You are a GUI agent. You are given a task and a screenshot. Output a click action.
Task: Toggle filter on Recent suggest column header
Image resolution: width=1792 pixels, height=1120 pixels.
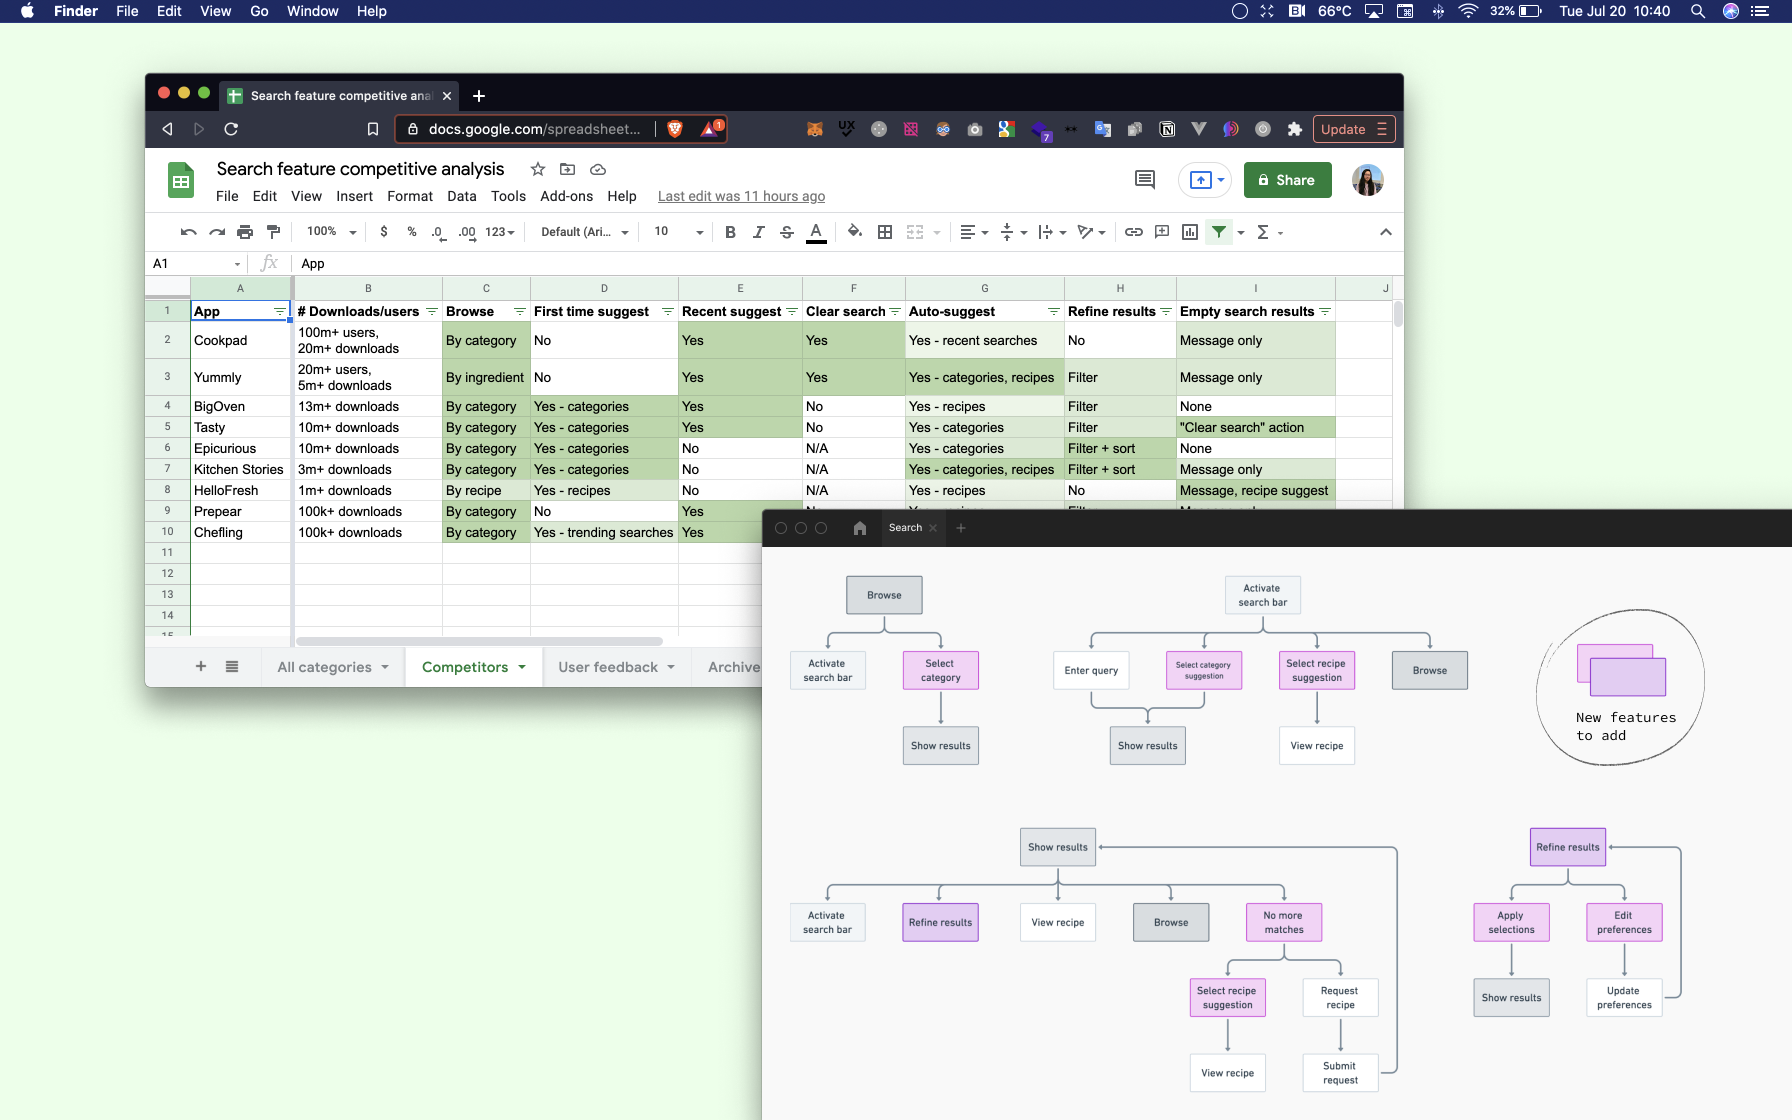(791, 312)
